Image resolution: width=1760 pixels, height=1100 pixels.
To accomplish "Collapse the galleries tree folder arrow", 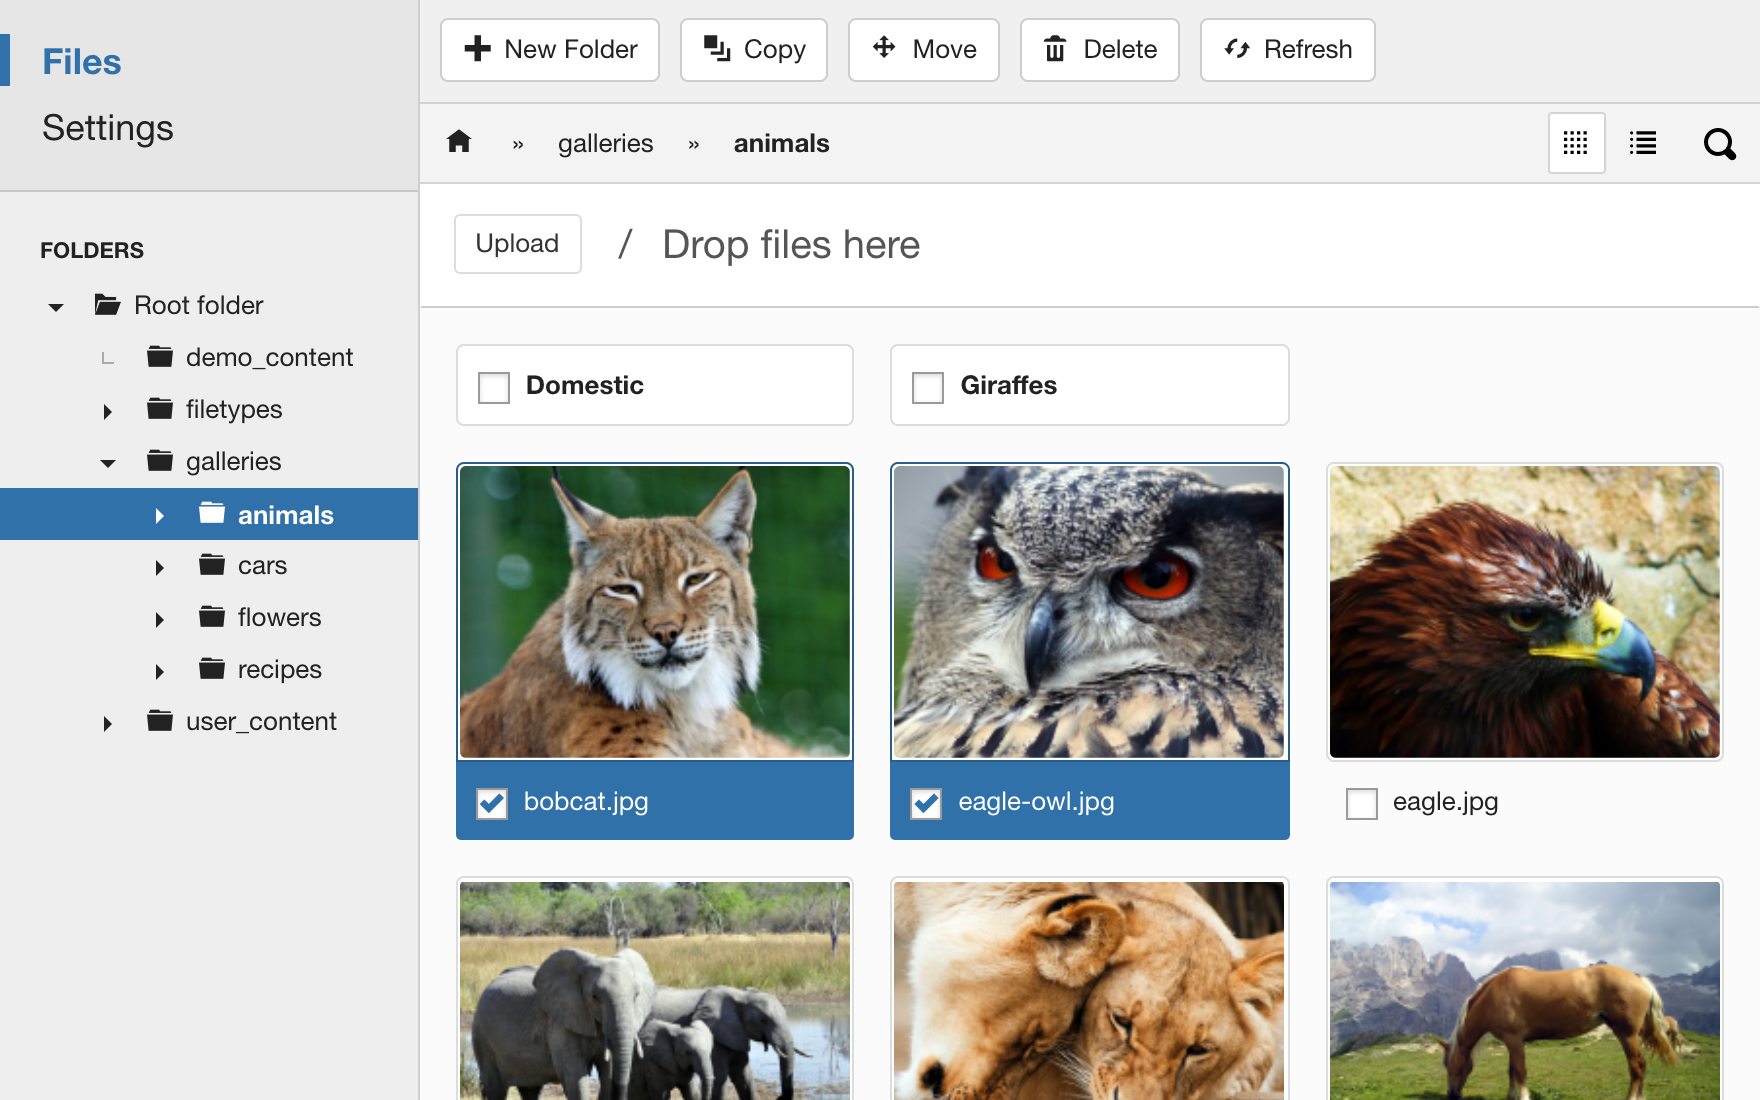I will pyautogui.click(x=108, y=463).
